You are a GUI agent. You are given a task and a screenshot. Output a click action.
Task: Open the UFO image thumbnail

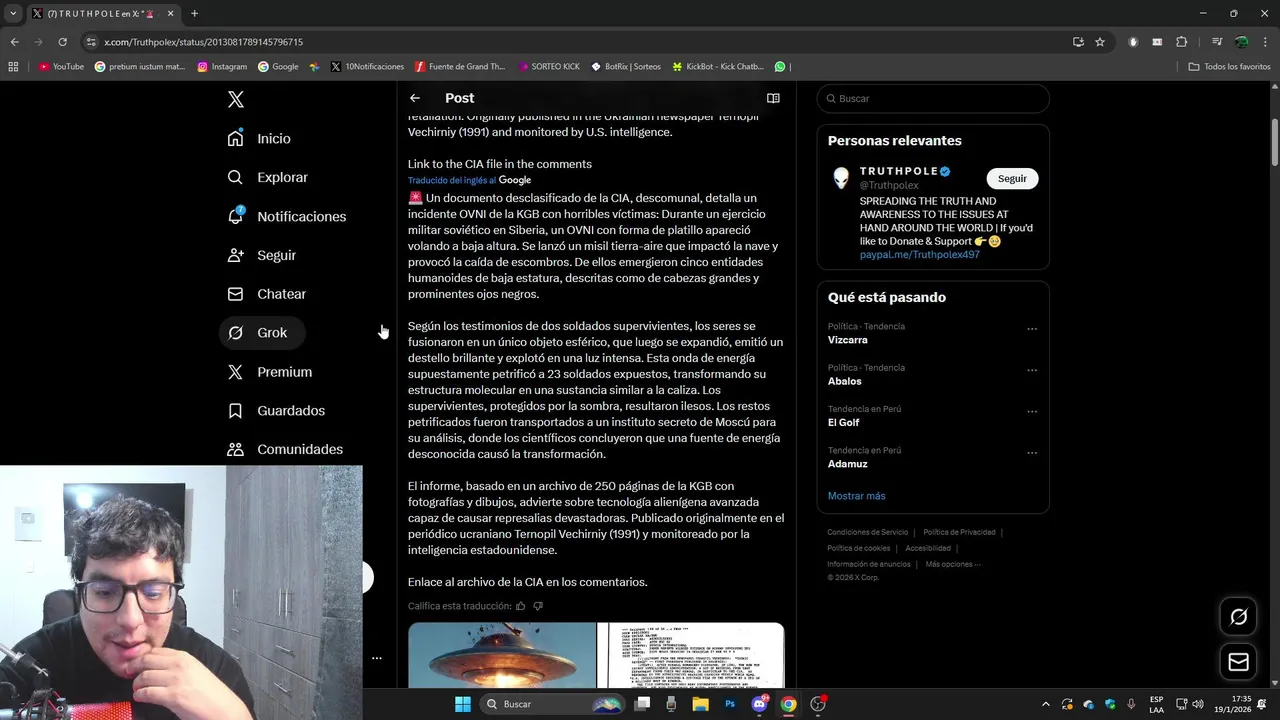(x=501, y=656)
